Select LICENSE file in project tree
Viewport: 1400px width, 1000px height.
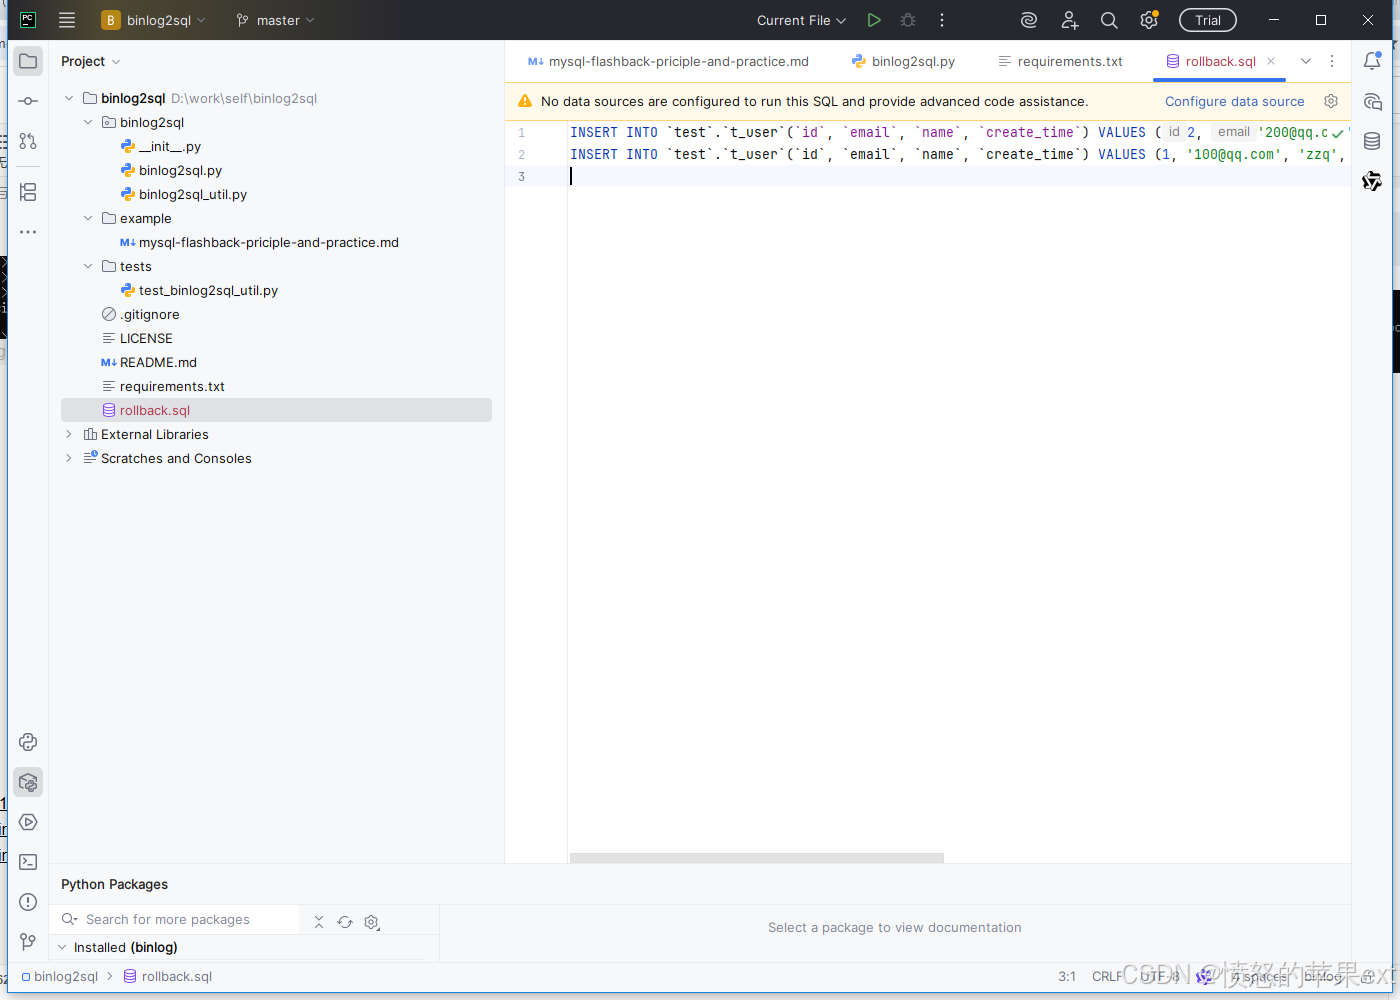click(x=137, y=338)
